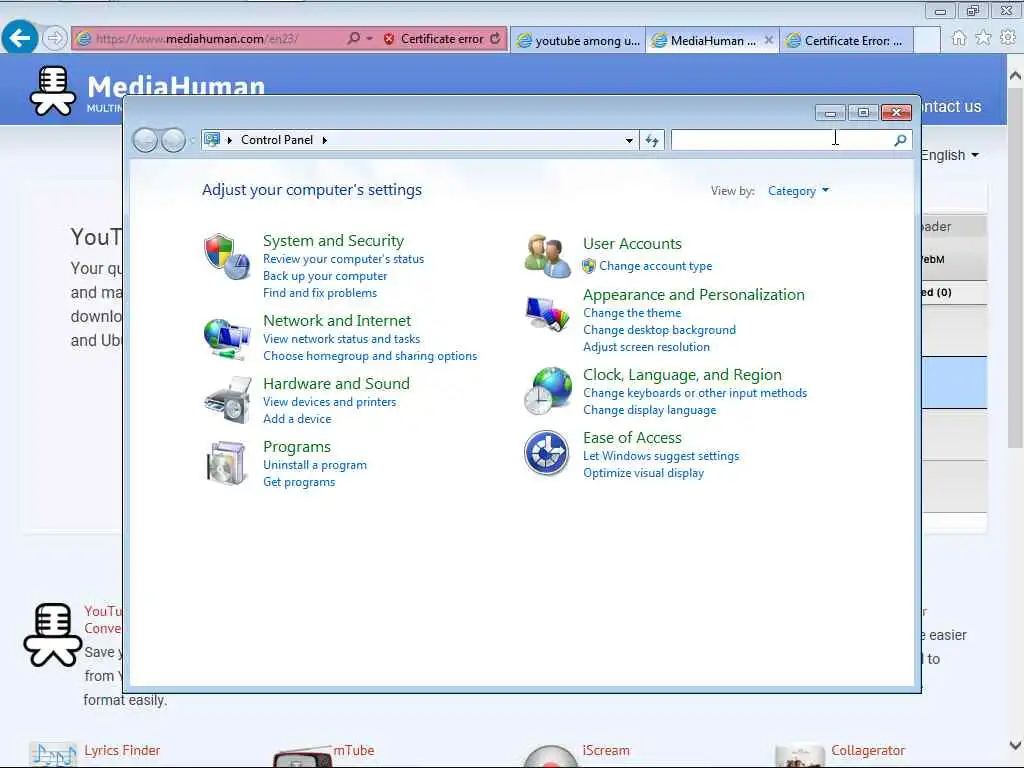Click the Lyrics Finder link on website
Image resolution: width=1024 pixels, height=768 pixels.
(122, 750)
